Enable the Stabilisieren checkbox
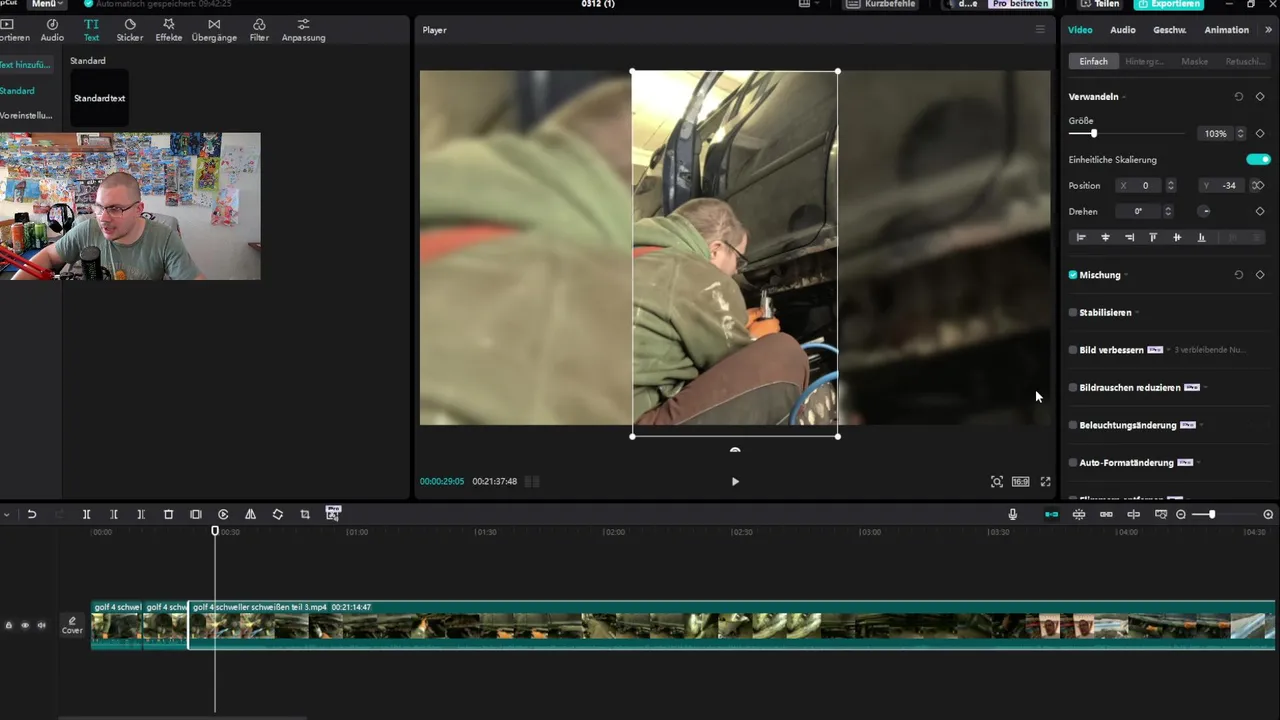1280x720 pixels. pyautogui.click(x=1073, y=312)
